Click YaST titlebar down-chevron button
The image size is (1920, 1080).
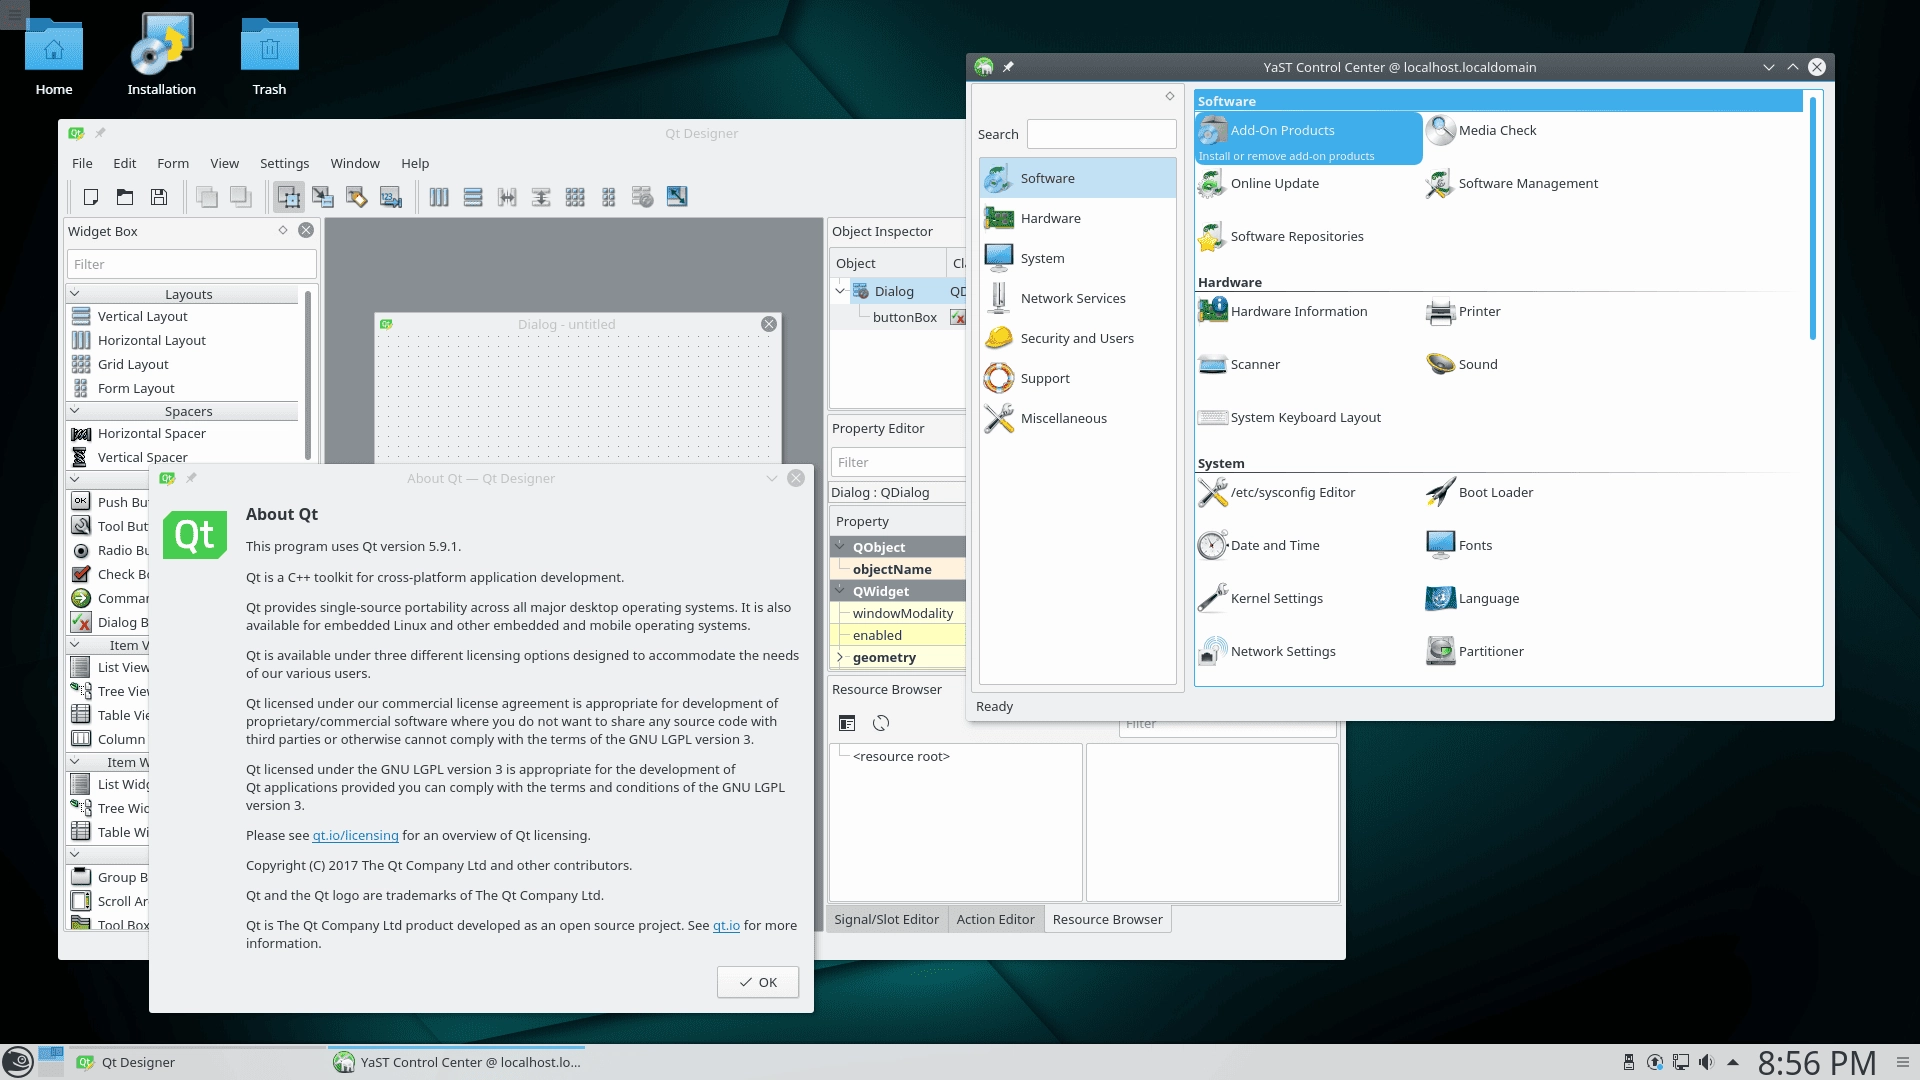point(1768,67)
